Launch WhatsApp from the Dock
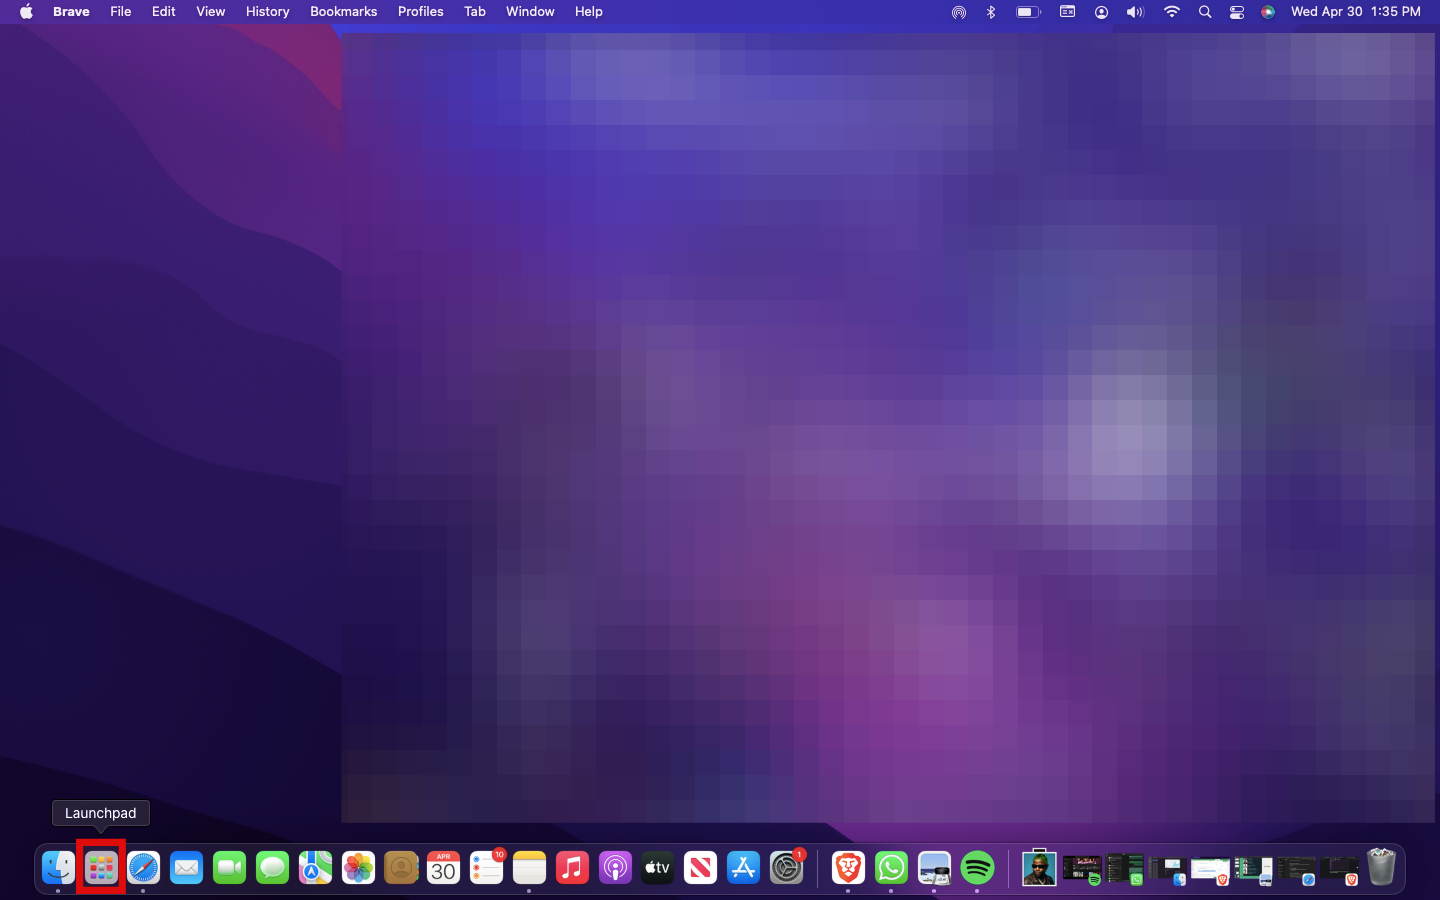This screenshot has width=1440, height=900. click(x=891, y=867)
